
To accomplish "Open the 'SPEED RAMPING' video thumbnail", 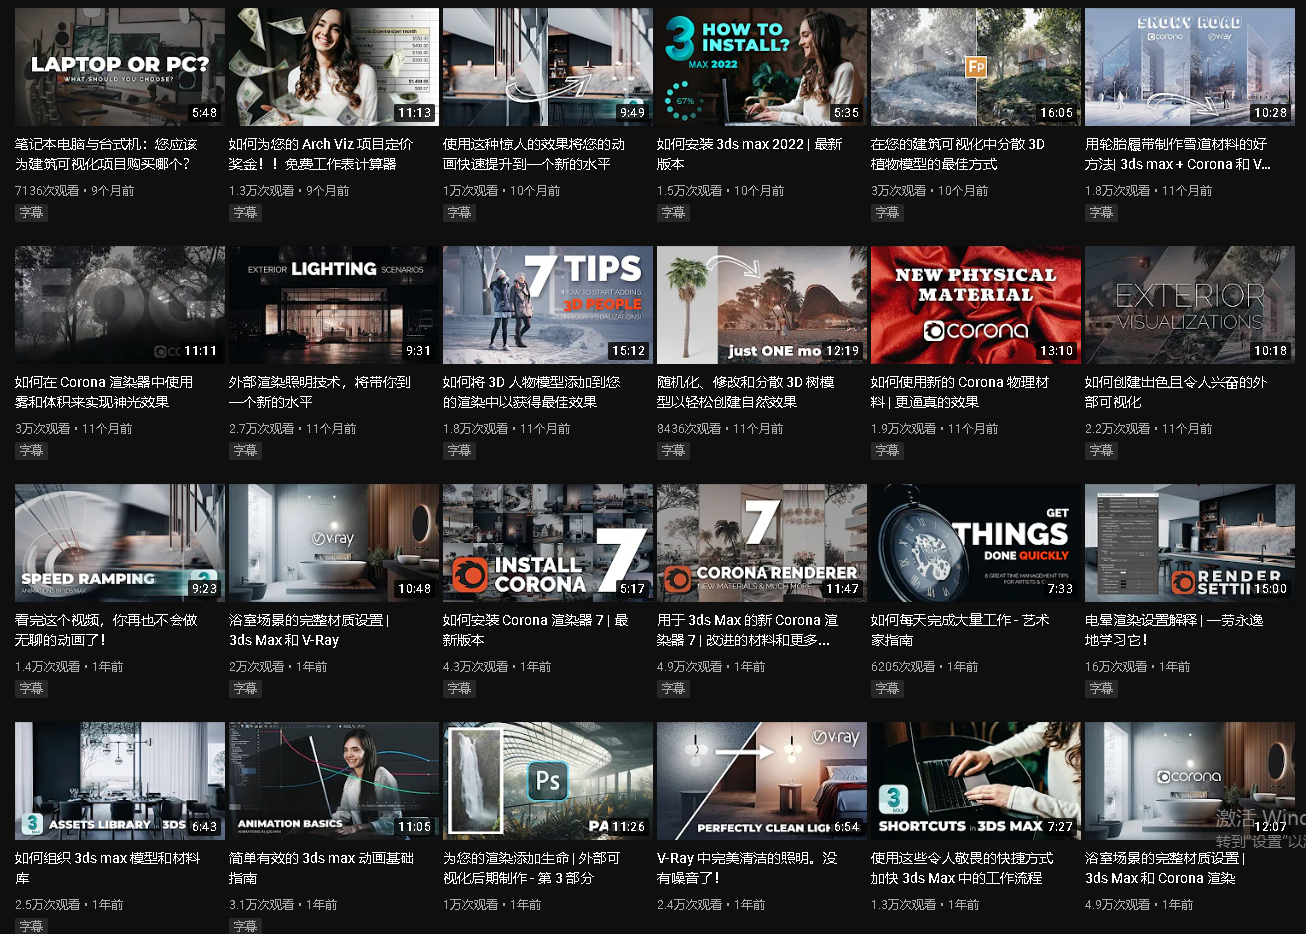I will 119,543.
